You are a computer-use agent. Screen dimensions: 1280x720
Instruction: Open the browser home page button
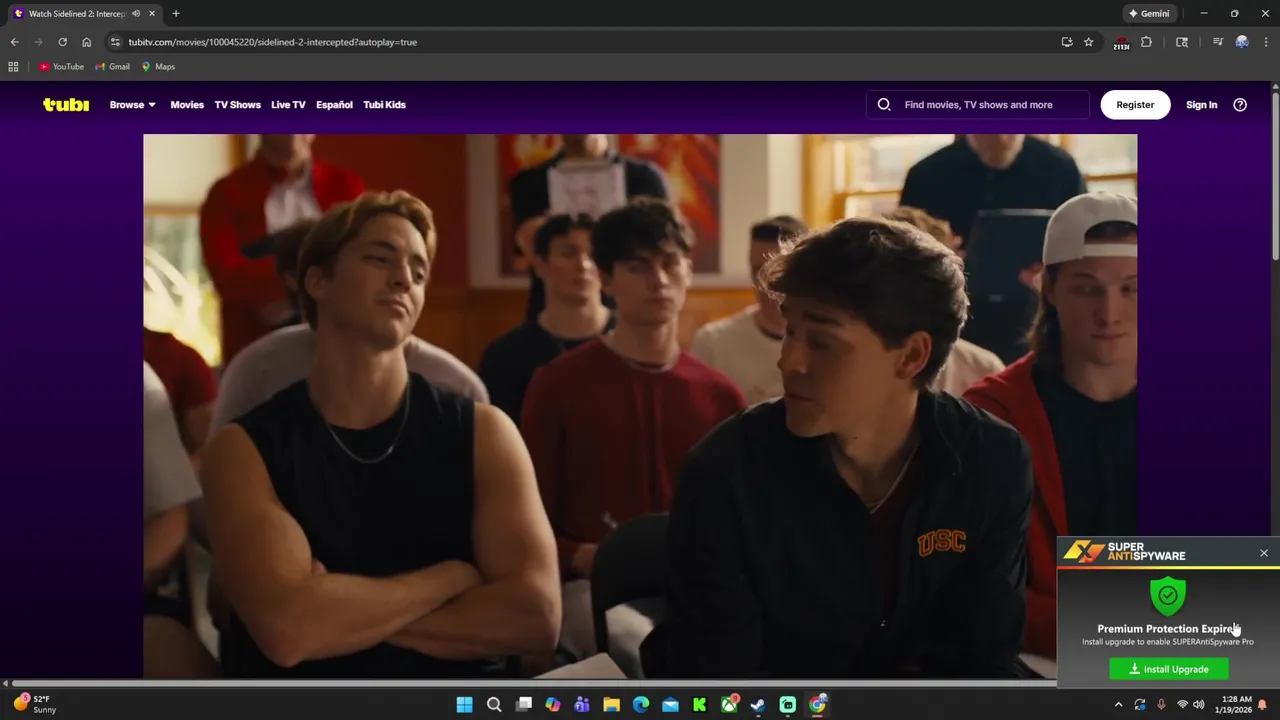click(x=87, y=42)
